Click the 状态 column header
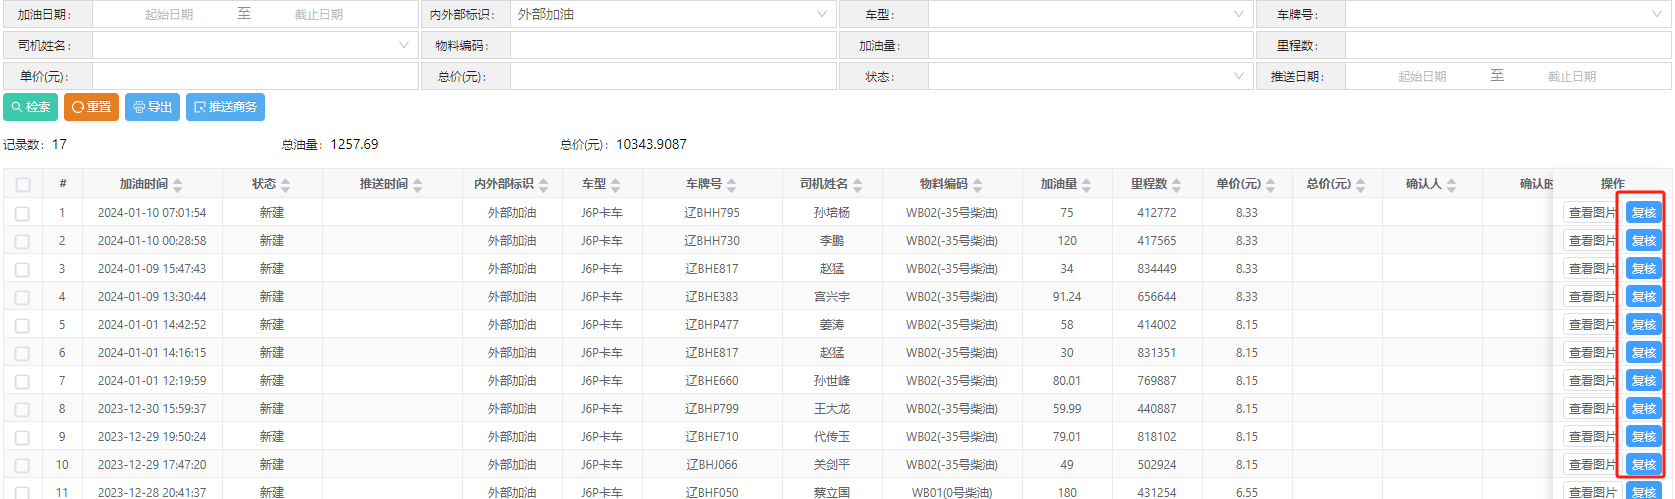The height and width of the screenshot is (499, 1675). pyautogui.click(x=264, y=184)
